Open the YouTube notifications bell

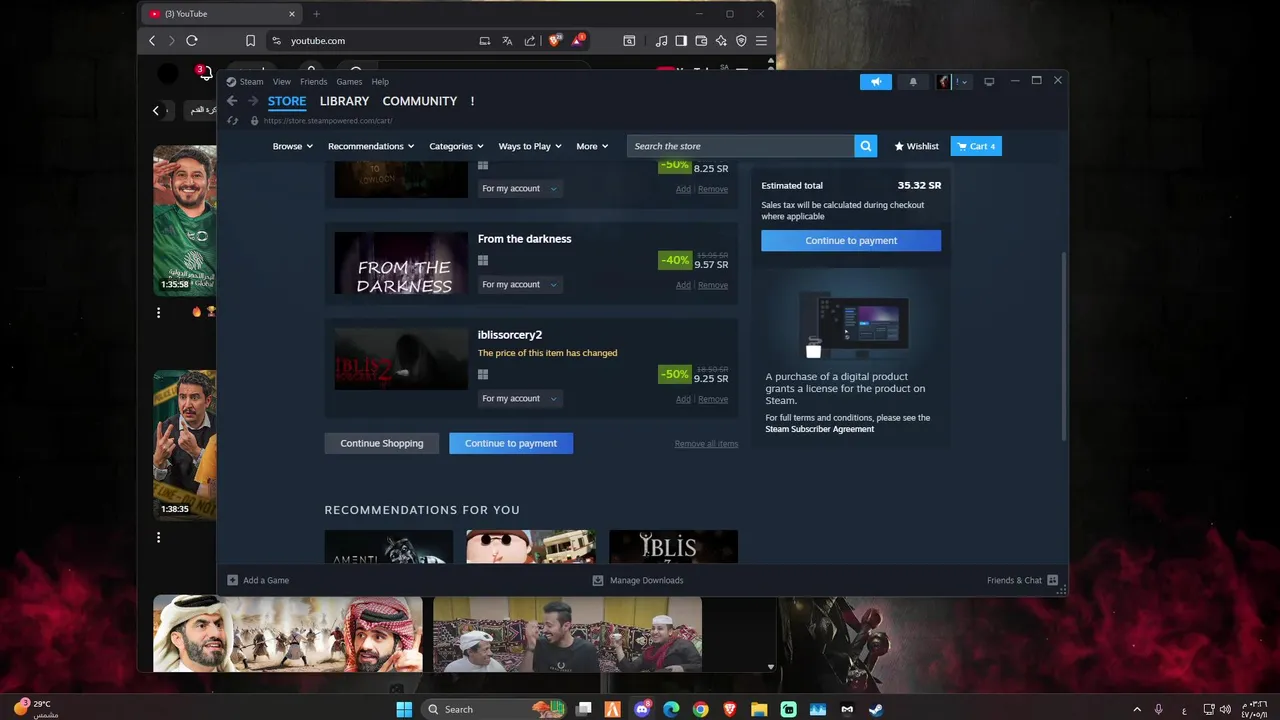coord(204,74)
